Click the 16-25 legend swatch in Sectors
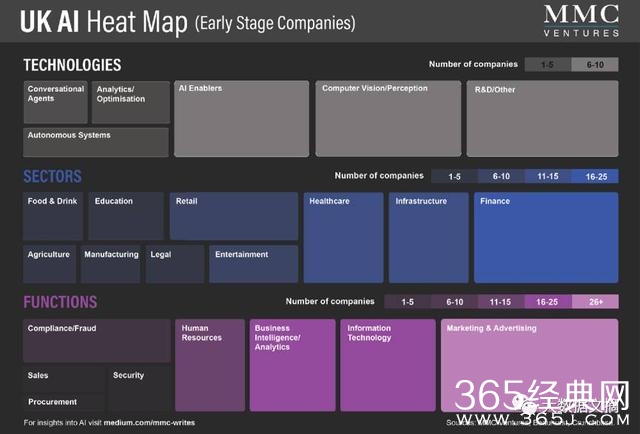The image size is (640, 434). (595, 176)
